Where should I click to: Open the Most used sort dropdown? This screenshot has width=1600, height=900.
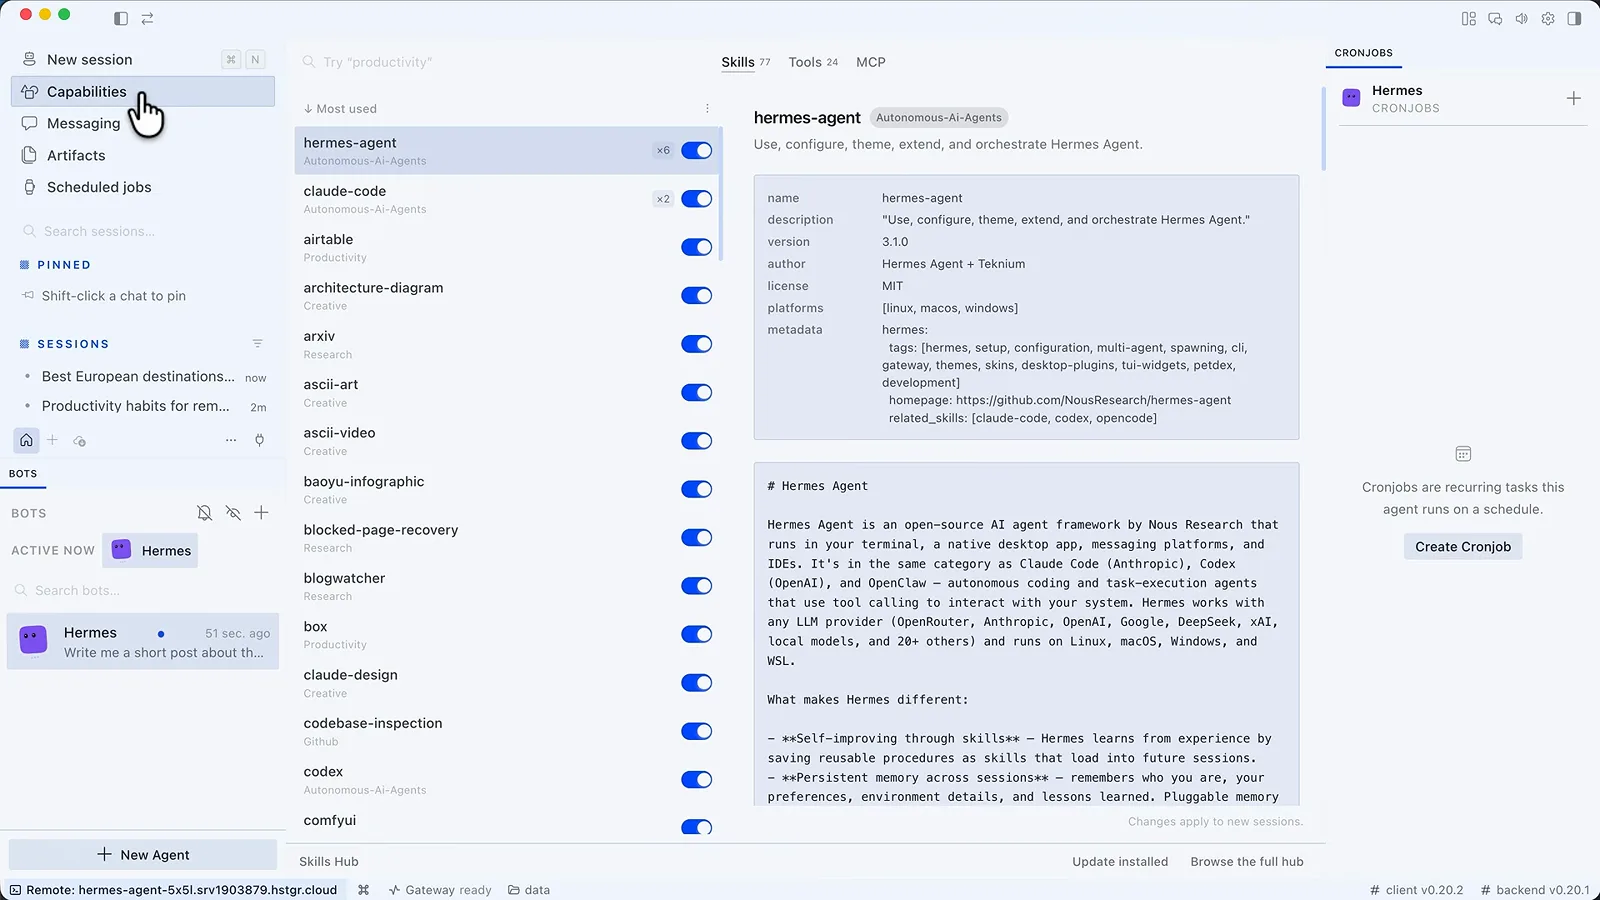[x=340, y=109]
